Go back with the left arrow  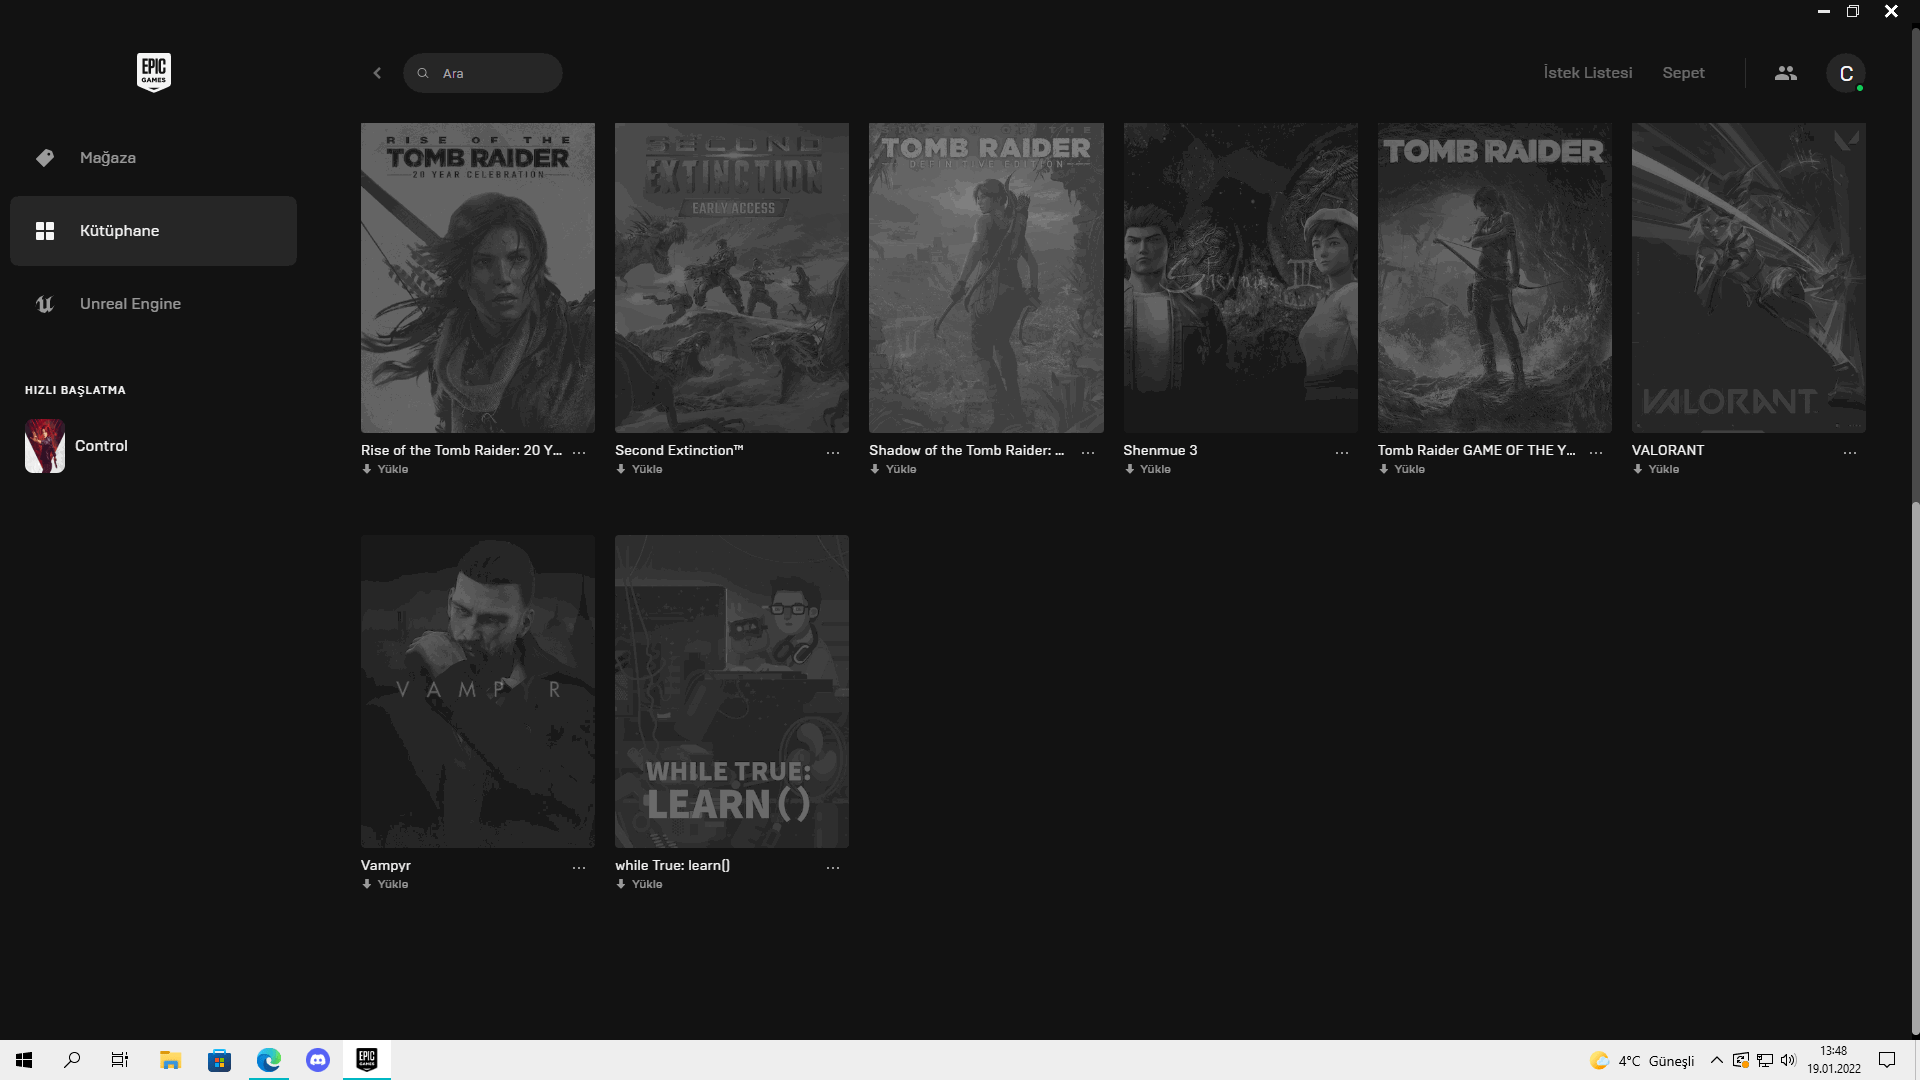point(377,73)
